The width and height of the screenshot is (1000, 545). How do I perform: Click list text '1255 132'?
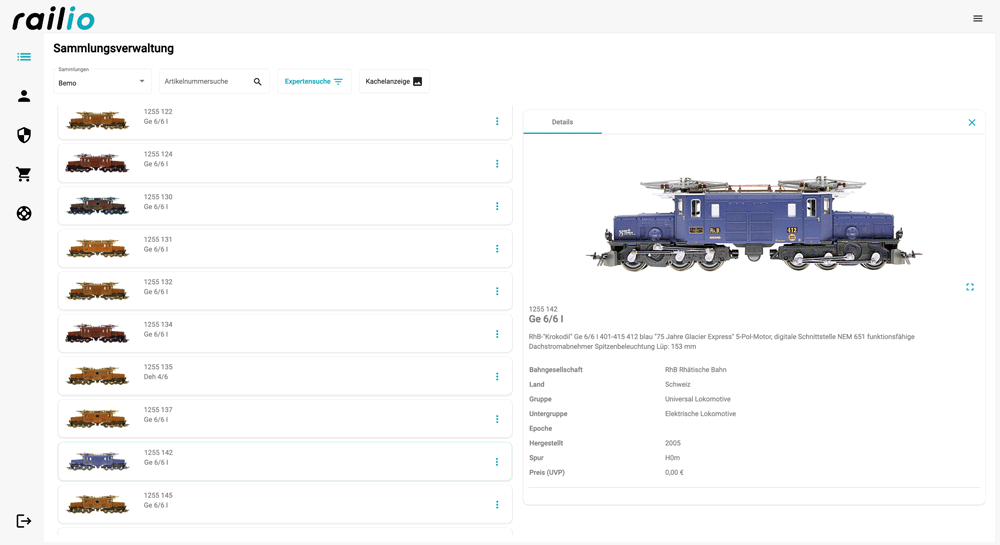158,282
